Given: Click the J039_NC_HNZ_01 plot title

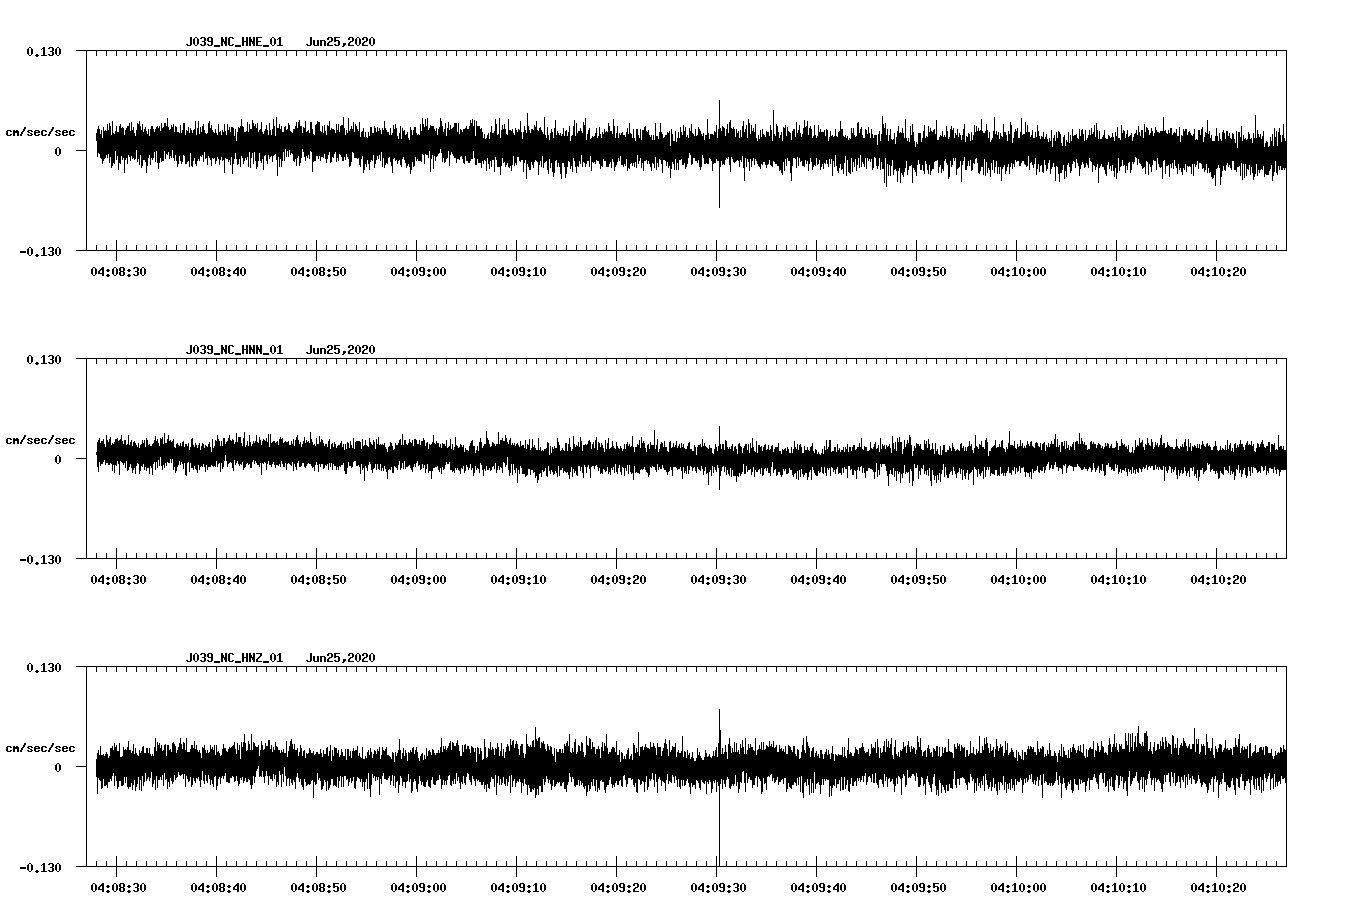Looking at the screenshot, I should pos(234,658).
